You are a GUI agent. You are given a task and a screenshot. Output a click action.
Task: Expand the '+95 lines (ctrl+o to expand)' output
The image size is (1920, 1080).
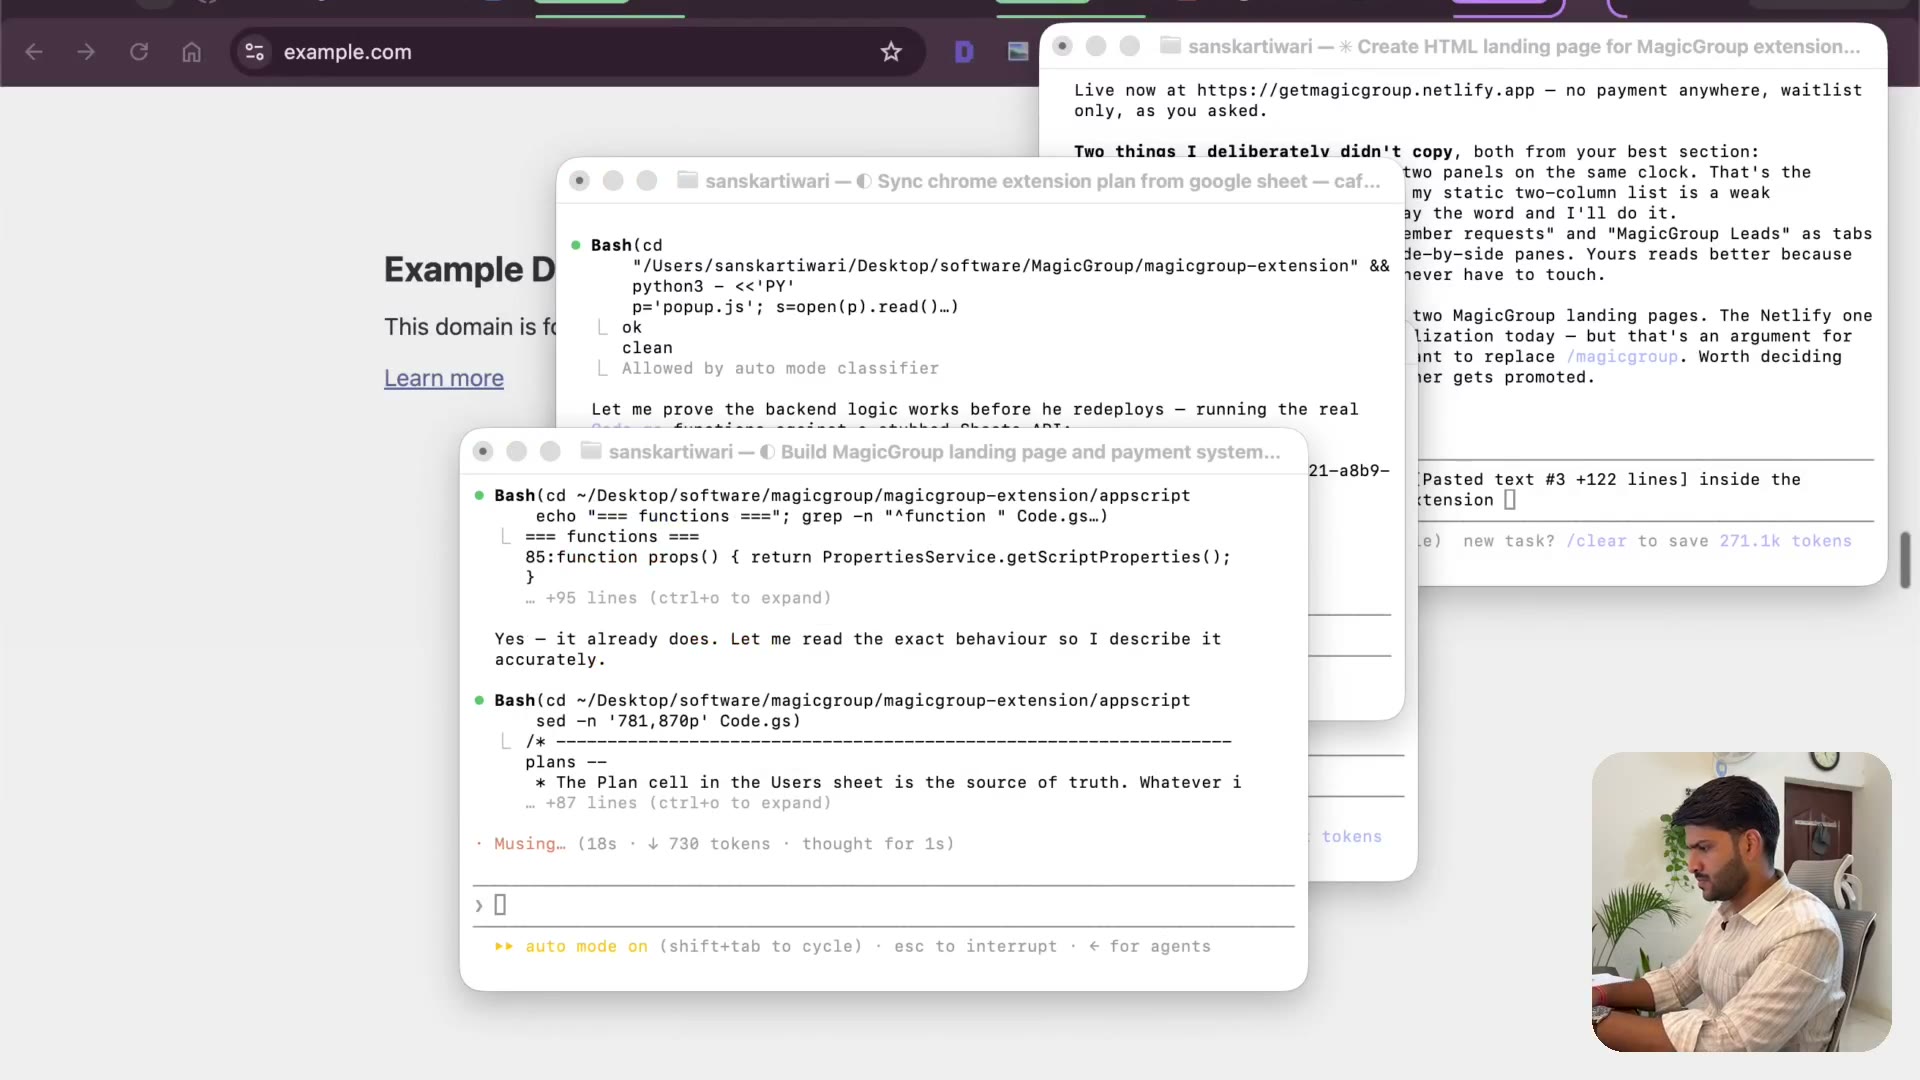point(678,598)
